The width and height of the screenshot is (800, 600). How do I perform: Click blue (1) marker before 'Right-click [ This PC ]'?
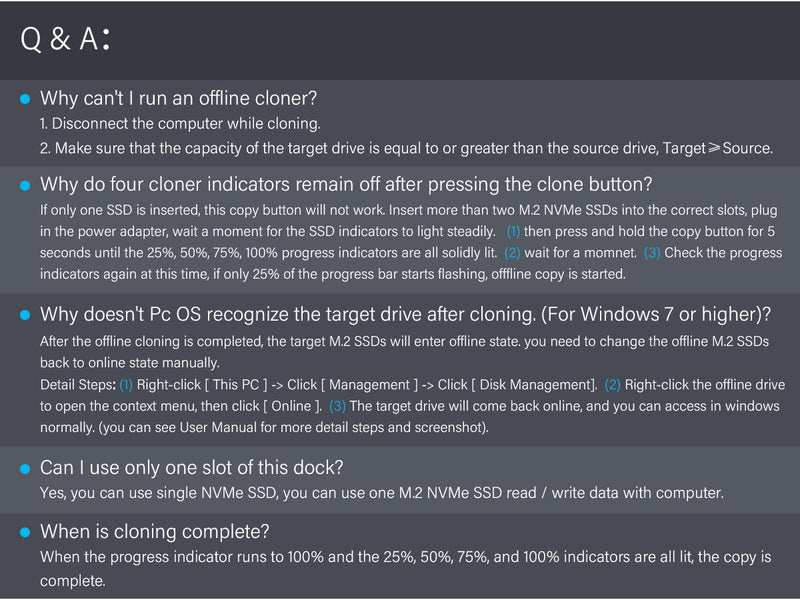(126, 385)
